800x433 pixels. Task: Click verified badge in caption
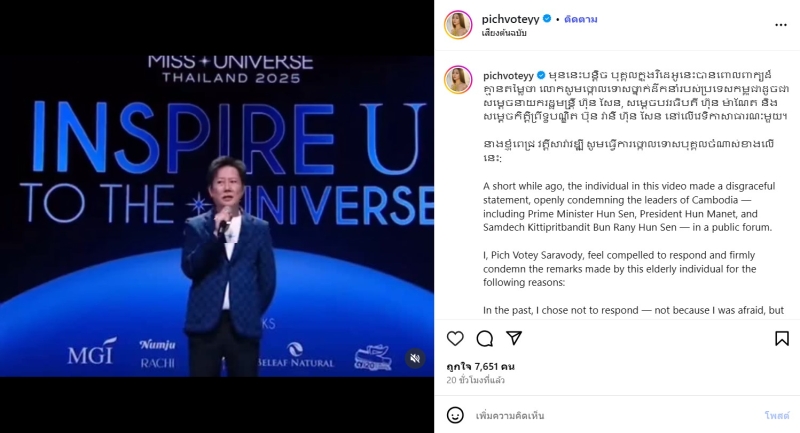541,75
